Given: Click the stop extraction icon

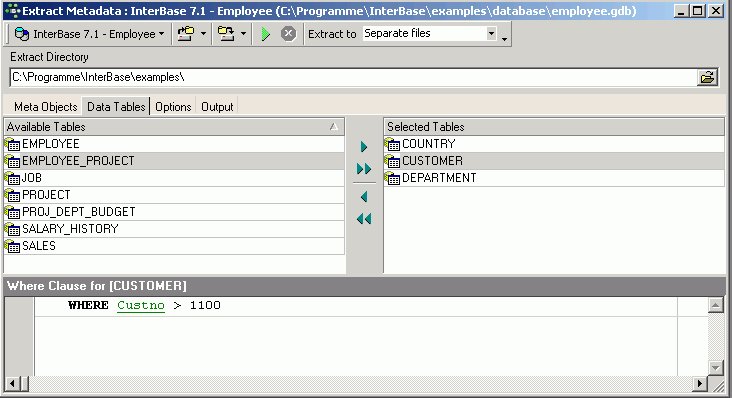Looking at the screenshot, I should (289, 34).
